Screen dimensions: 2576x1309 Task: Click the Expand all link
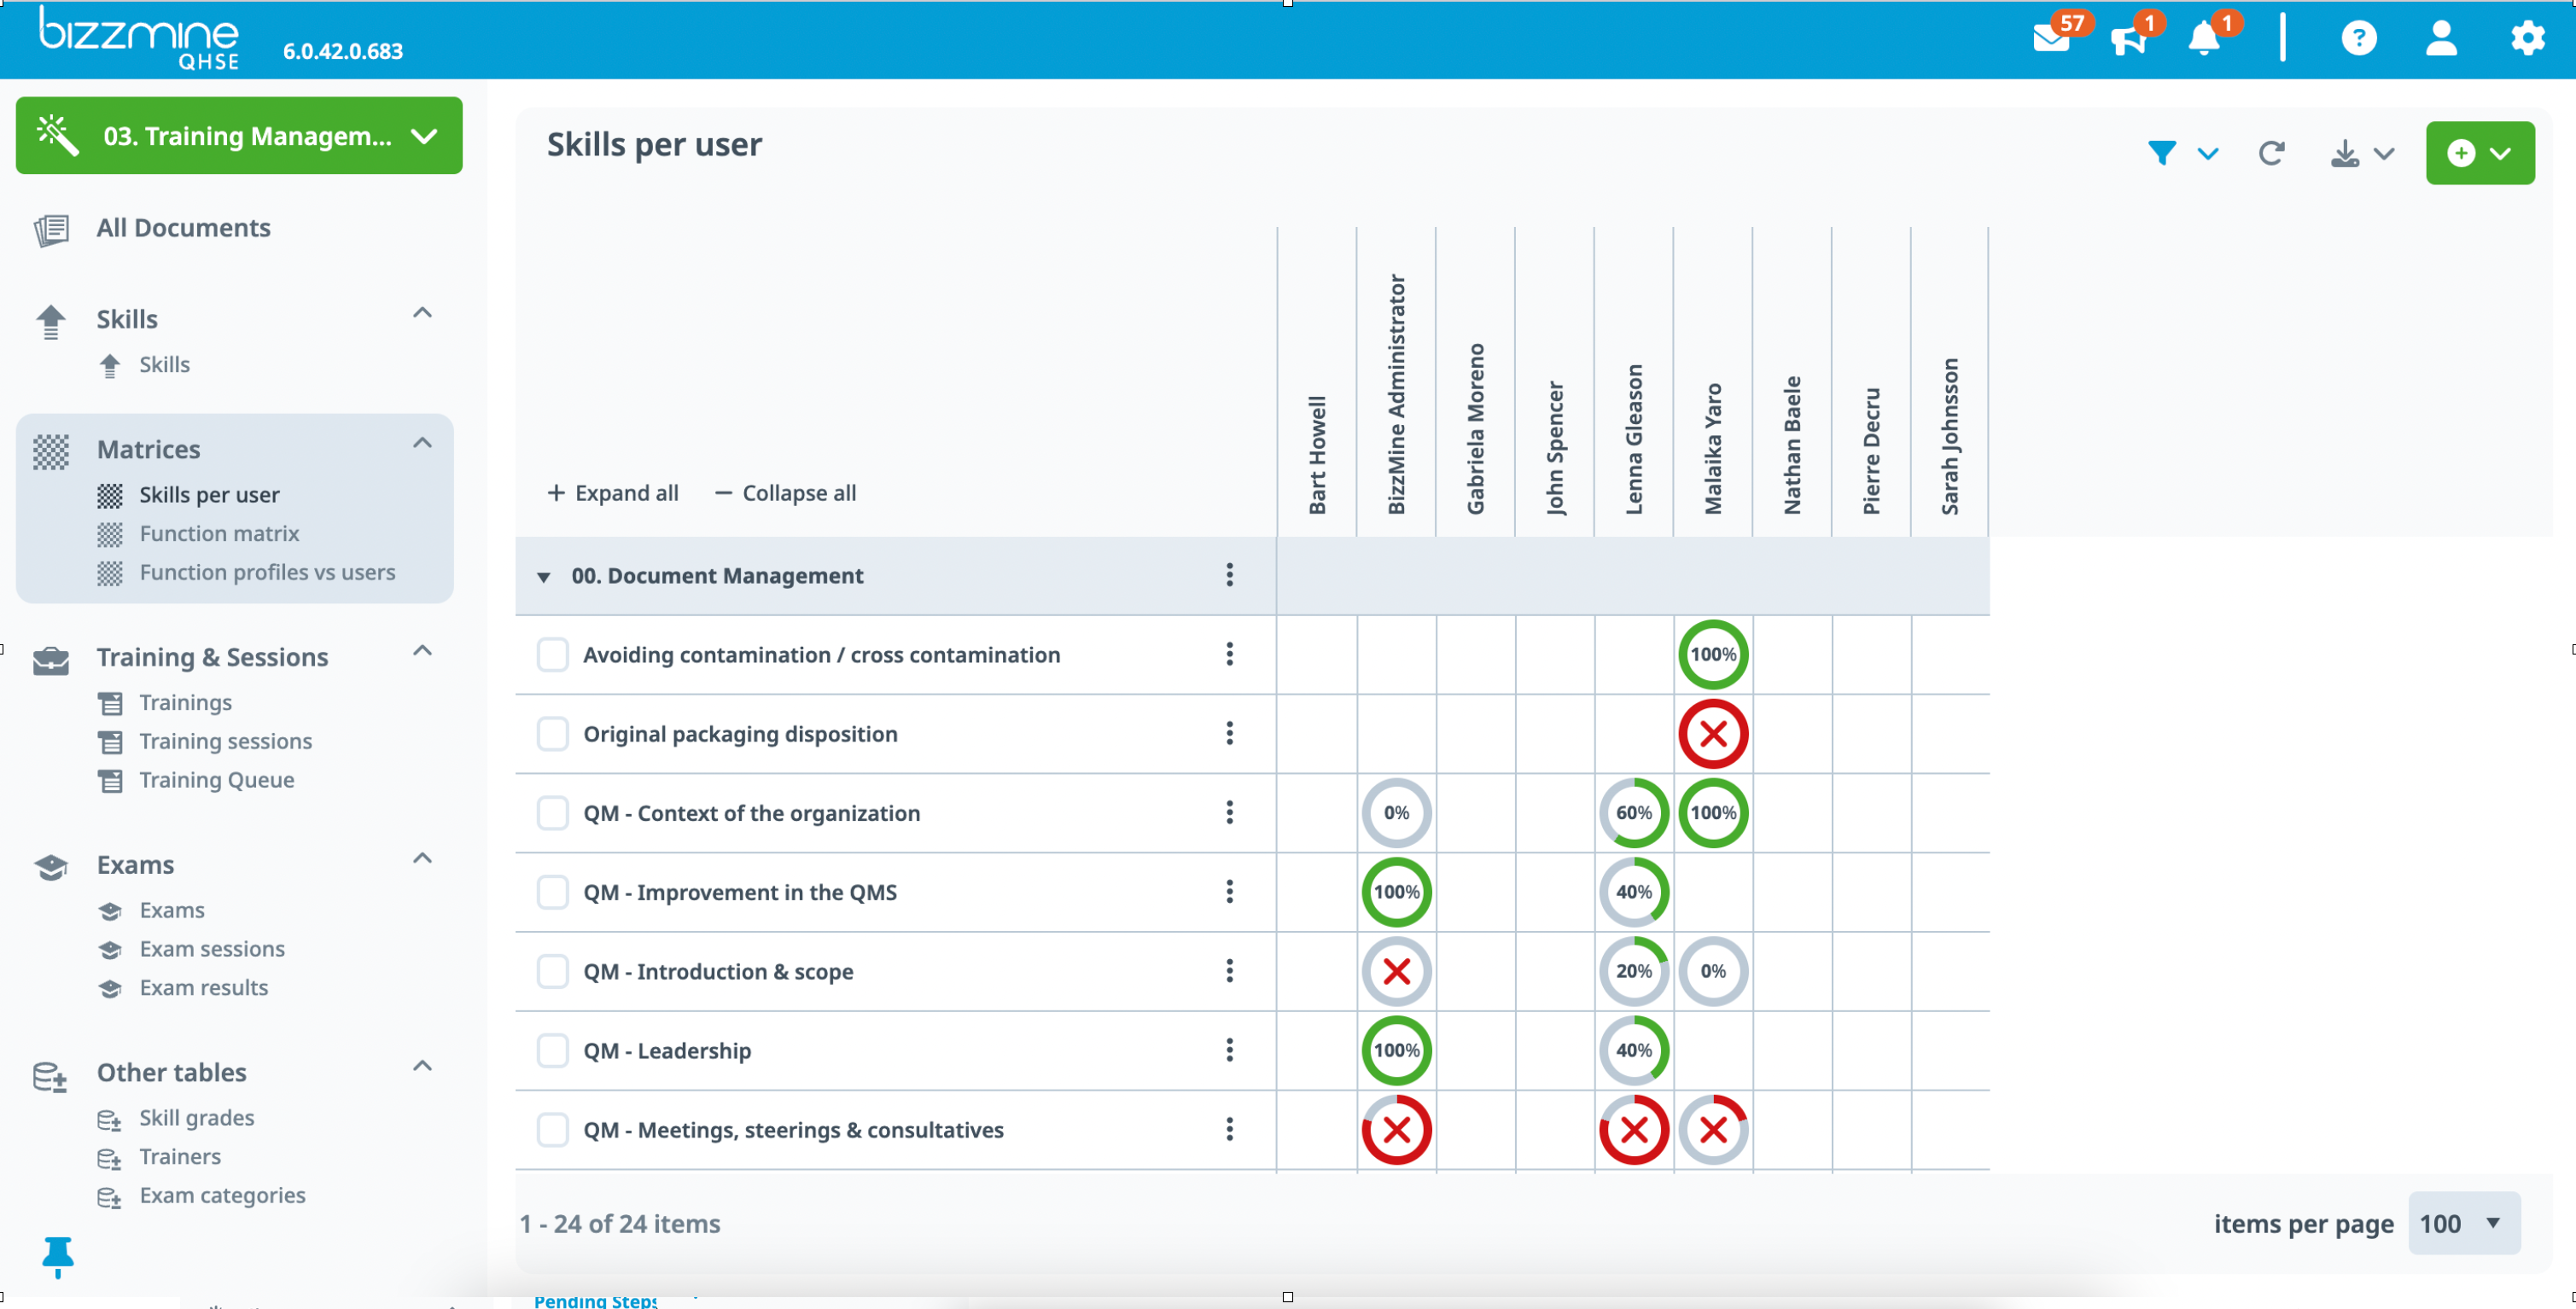point(614,493)
